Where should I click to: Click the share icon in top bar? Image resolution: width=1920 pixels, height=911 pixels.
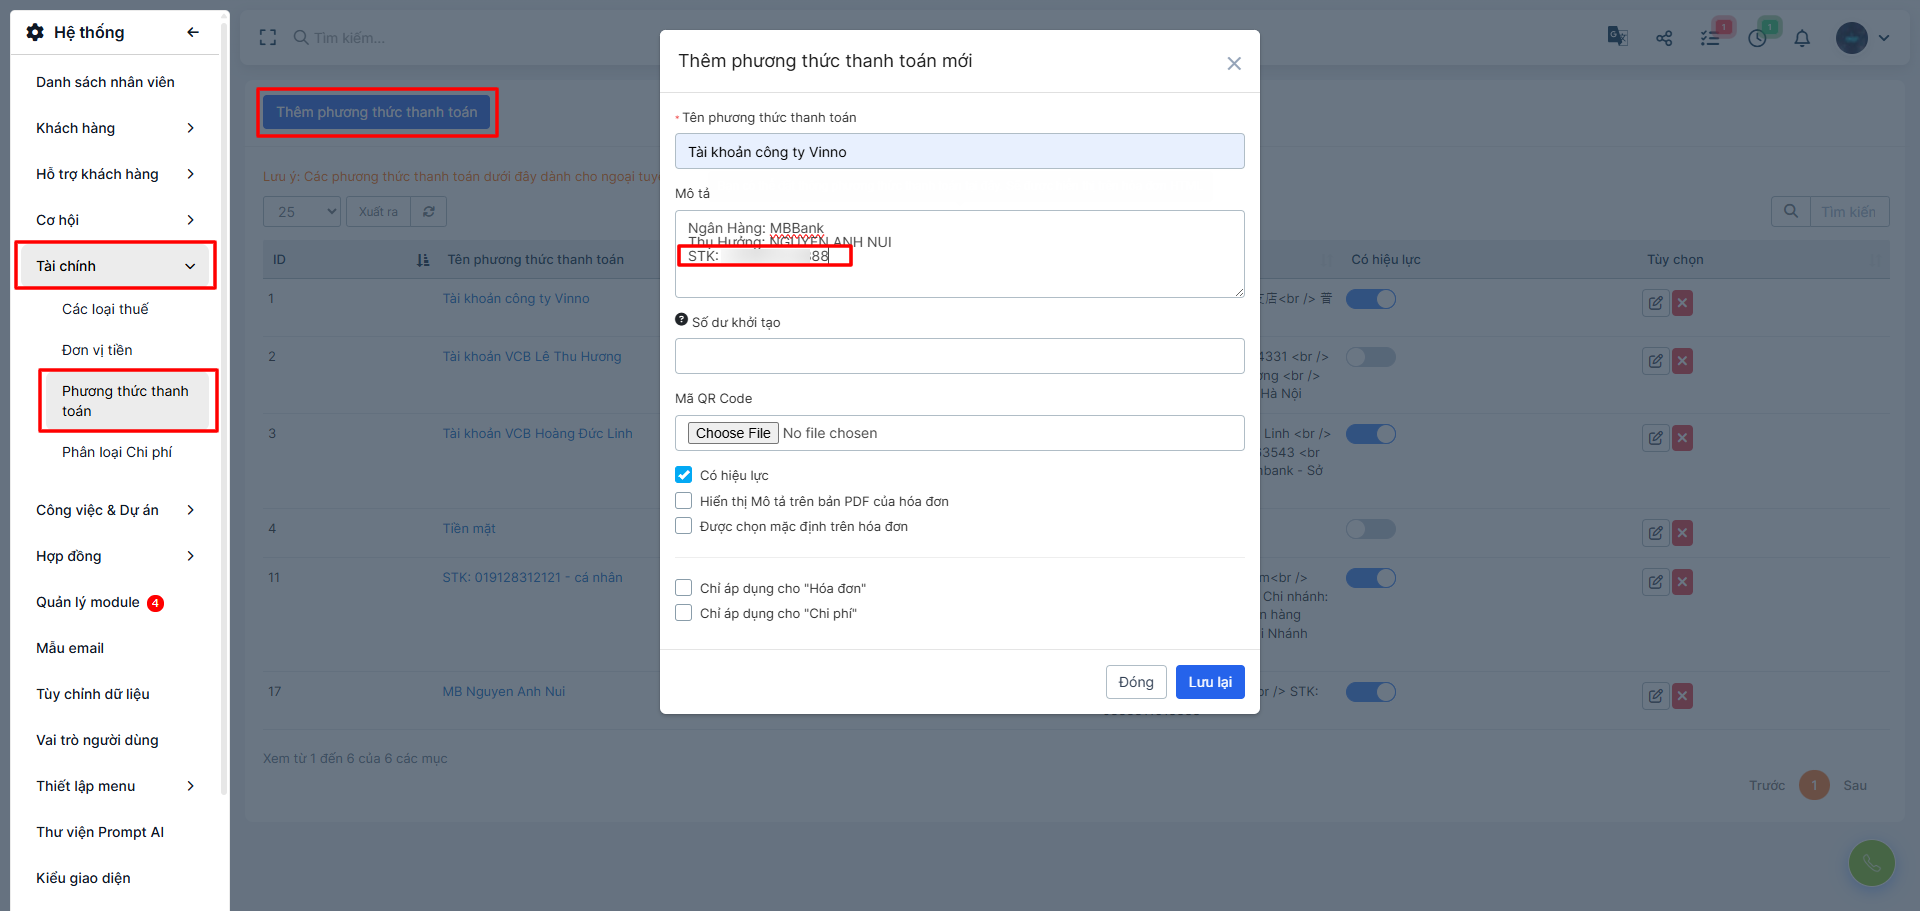1664,38
